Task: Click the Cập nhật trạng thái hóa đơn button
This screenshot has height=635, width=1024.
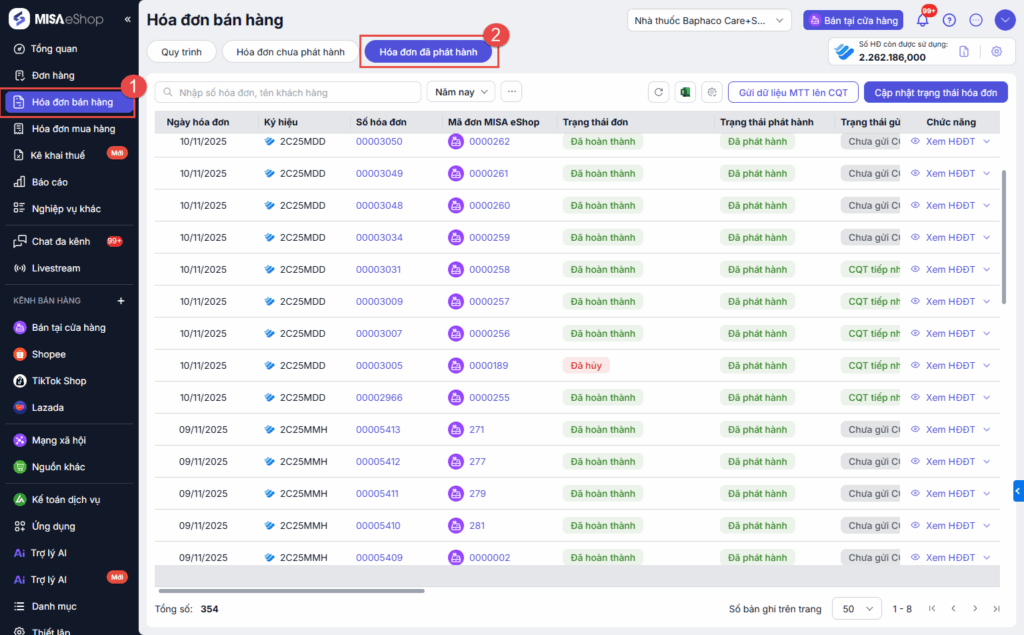Action: pos(935,92)
